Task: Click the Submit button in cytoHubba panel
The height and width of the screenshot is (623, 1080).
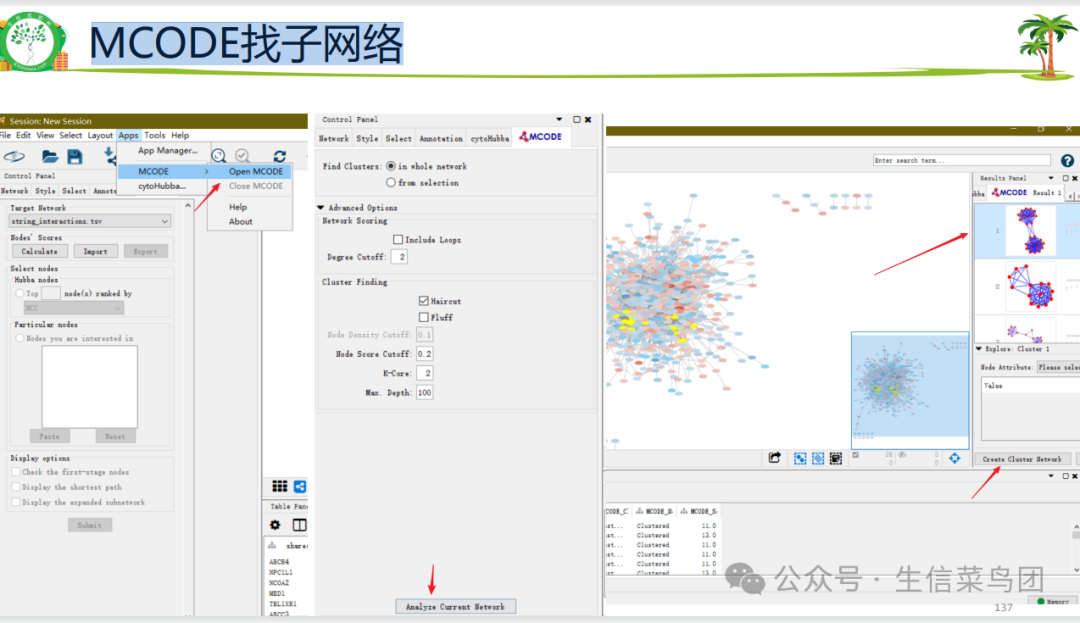Action: 90,525
